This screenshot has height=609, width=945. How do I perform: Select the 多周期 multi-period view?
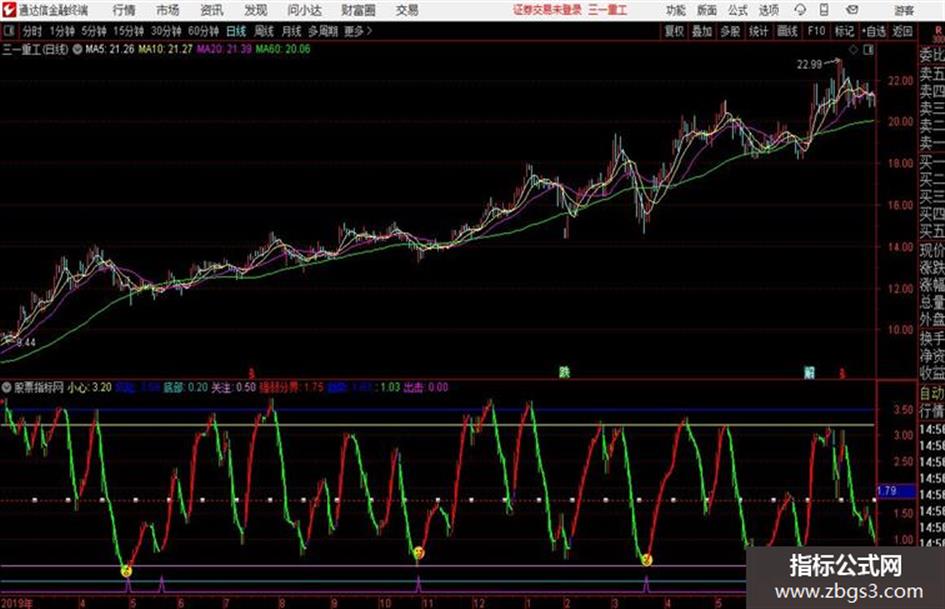click(323, 31)
